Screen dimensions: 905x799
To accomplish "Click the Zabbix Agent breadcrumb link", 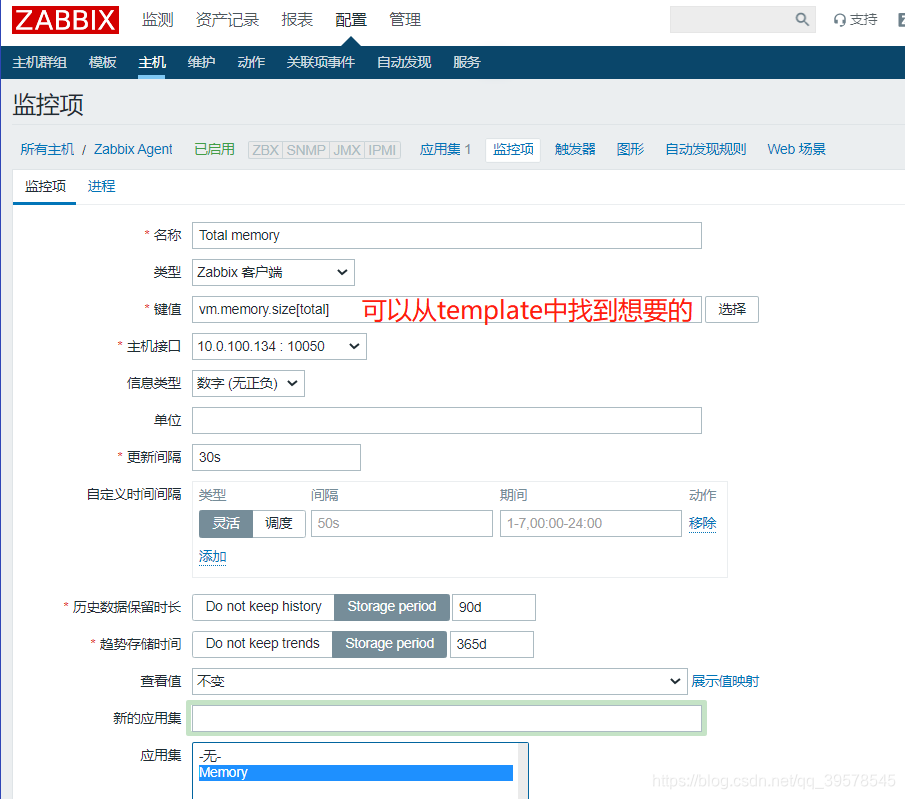I will (x=133, y=150).
